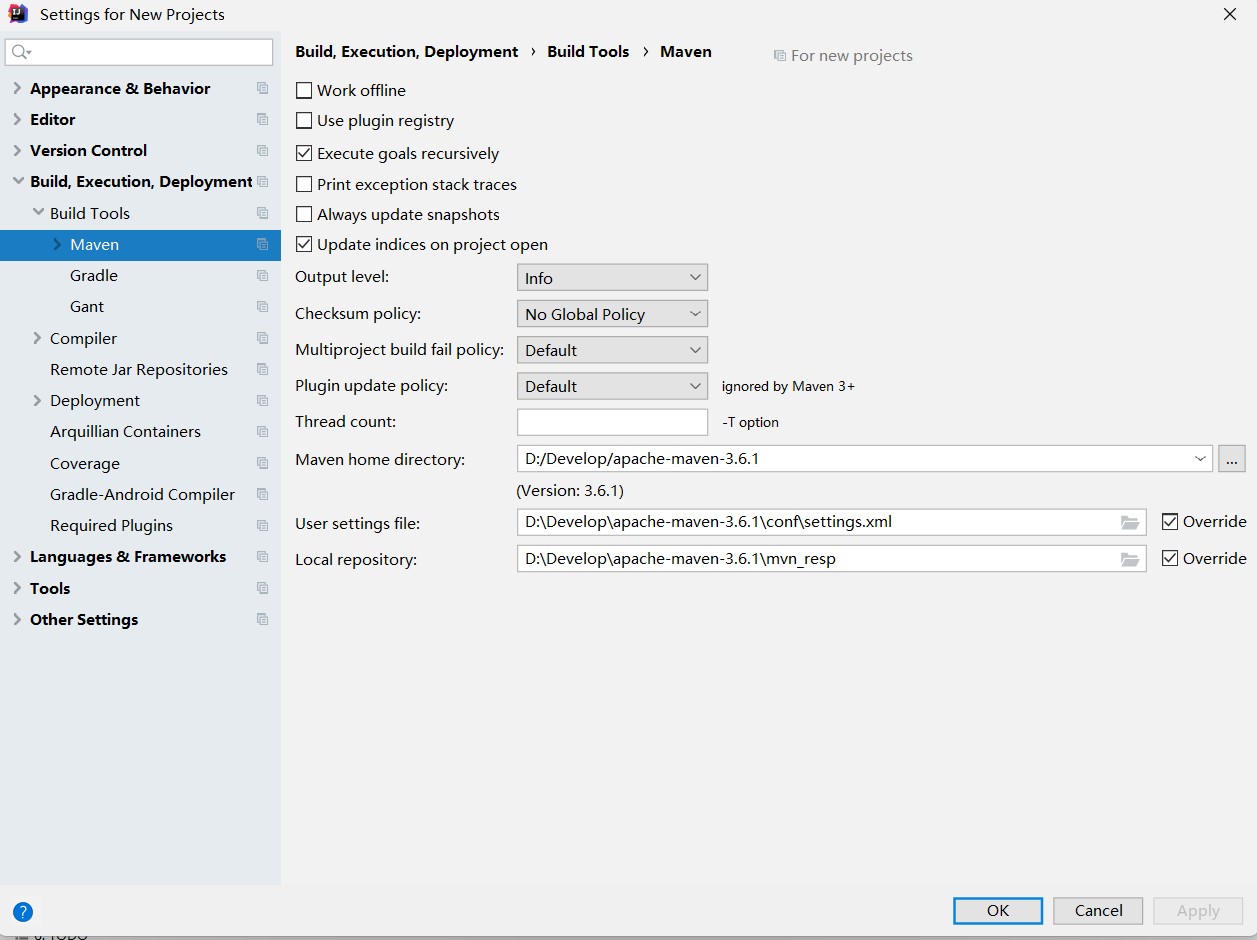Click the copy icon on the Maven row
Image resolution: width=1257 pixels, height=940 pixels.
(263, 244)
